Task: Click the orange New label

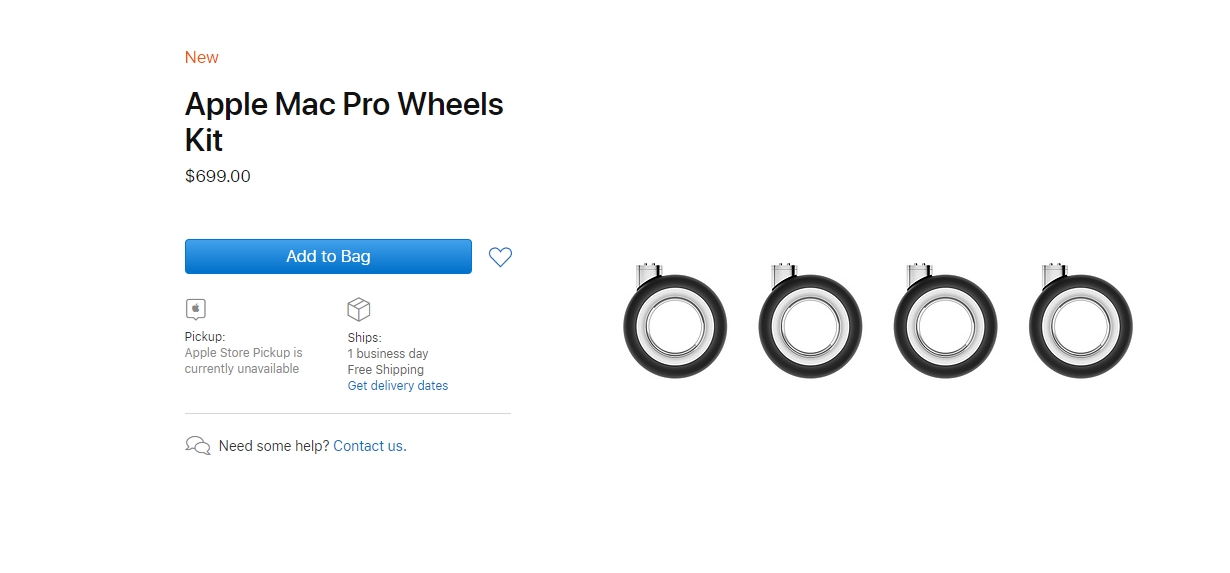Action: tap(201, 58)
